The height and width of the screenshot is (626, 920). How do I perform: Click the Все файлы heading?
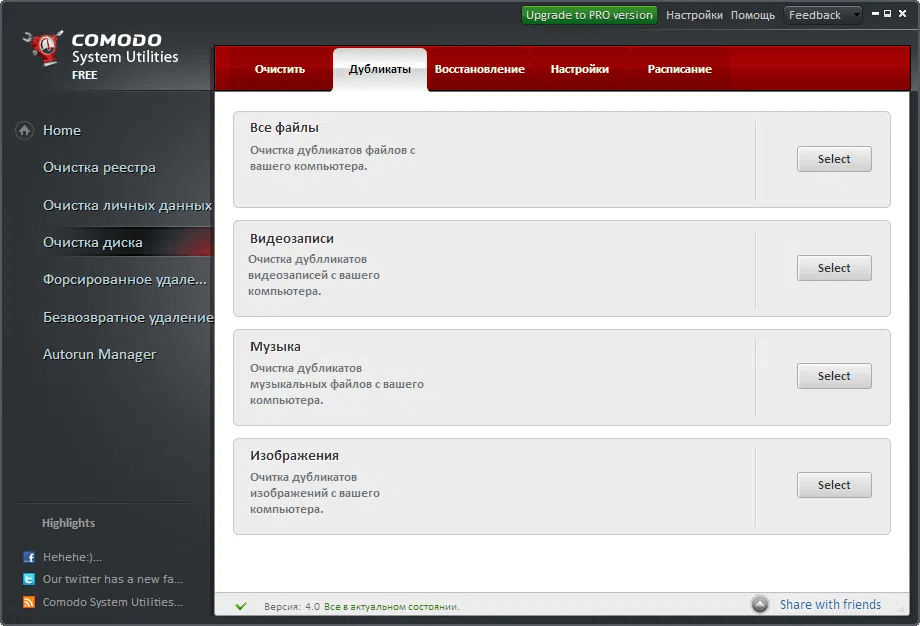click(x=285, y=128)
